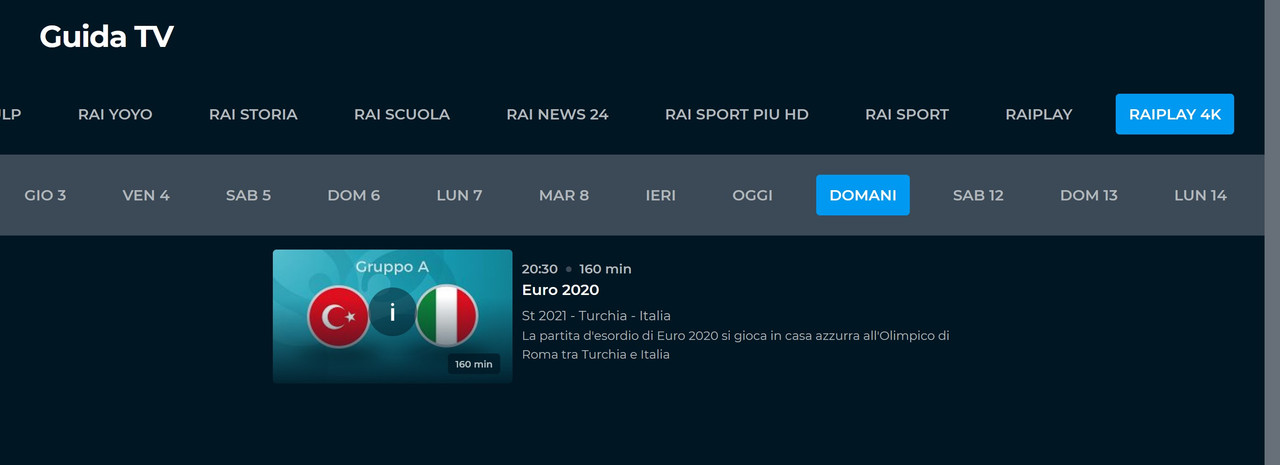Pick the day LUN 7
This screenshot has height=465, width=1280.
[460, 195]
